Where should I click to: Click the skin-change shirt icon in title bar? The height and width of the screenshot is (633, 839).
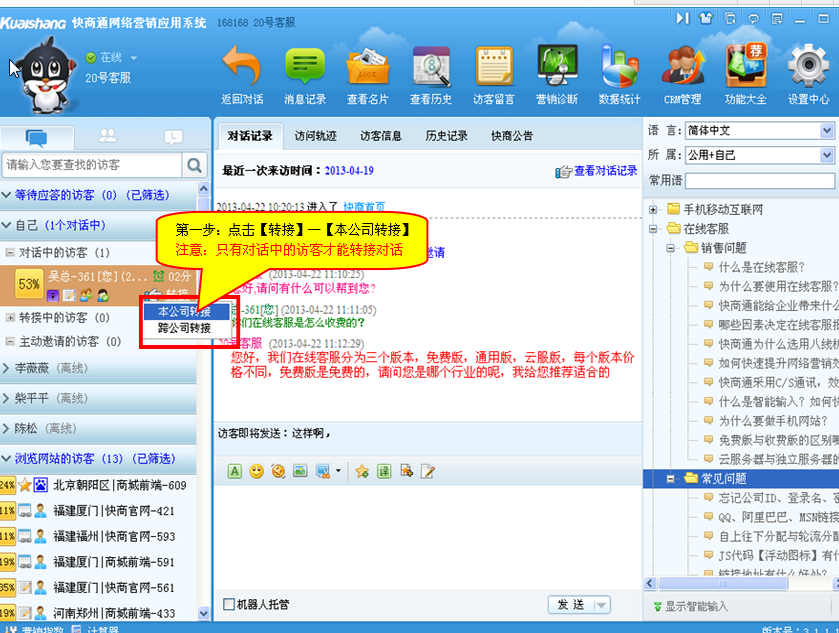706,18
